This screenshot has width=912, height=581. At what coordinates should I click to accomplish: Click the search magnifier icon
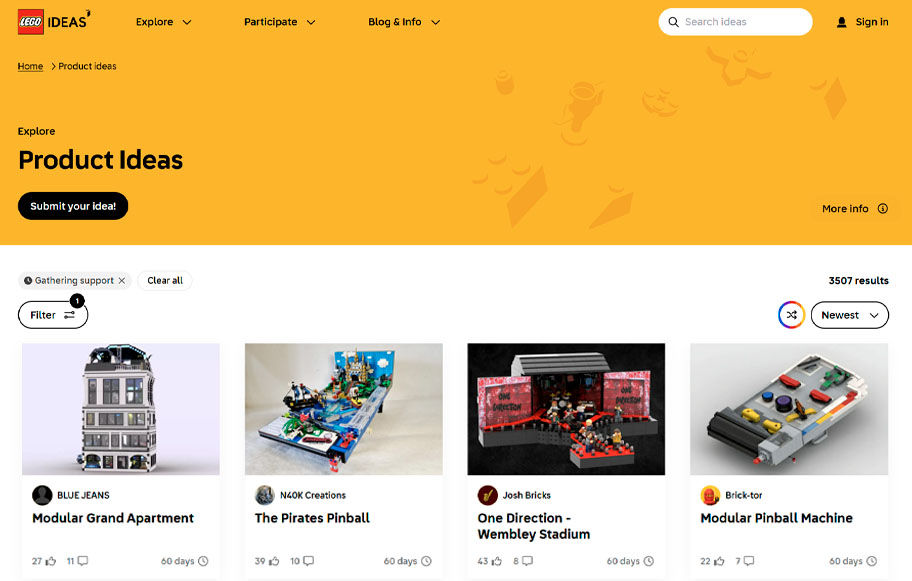(x=674, y=22)
